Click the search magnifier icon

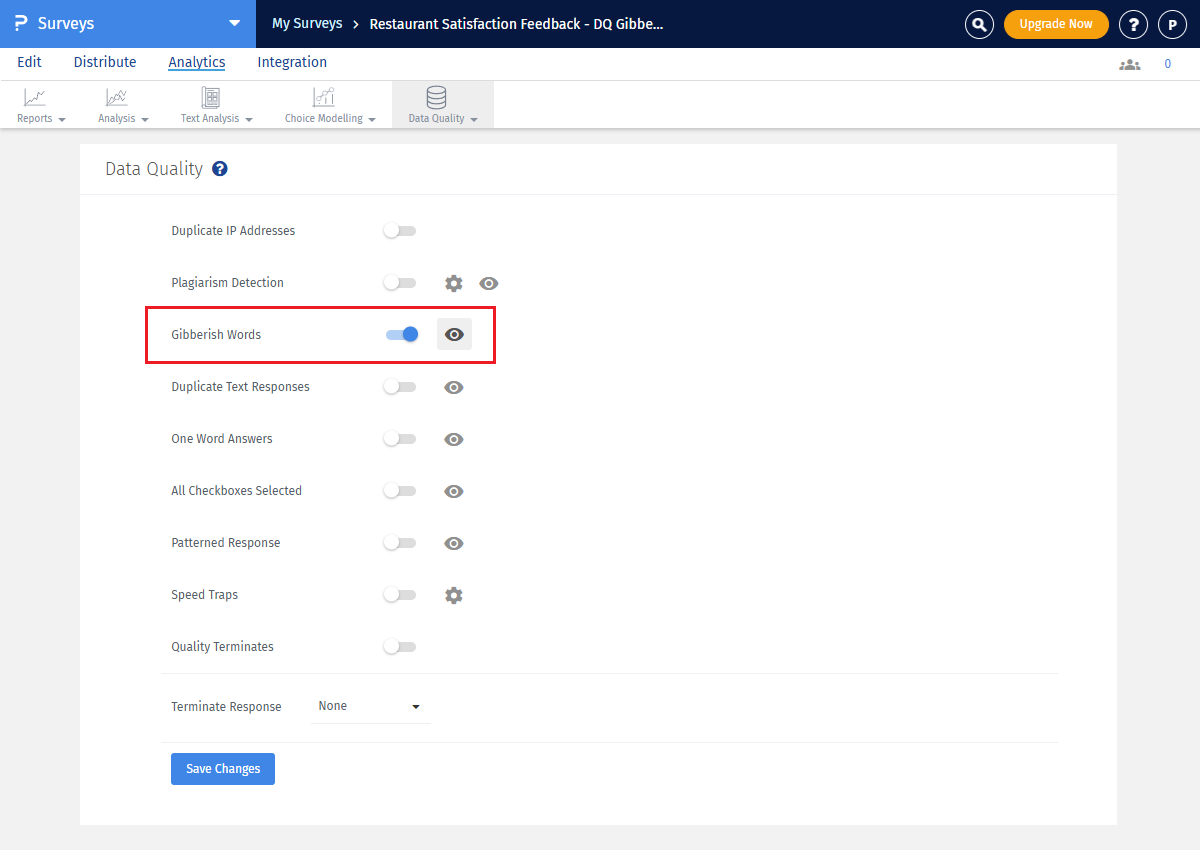point(979,24)
